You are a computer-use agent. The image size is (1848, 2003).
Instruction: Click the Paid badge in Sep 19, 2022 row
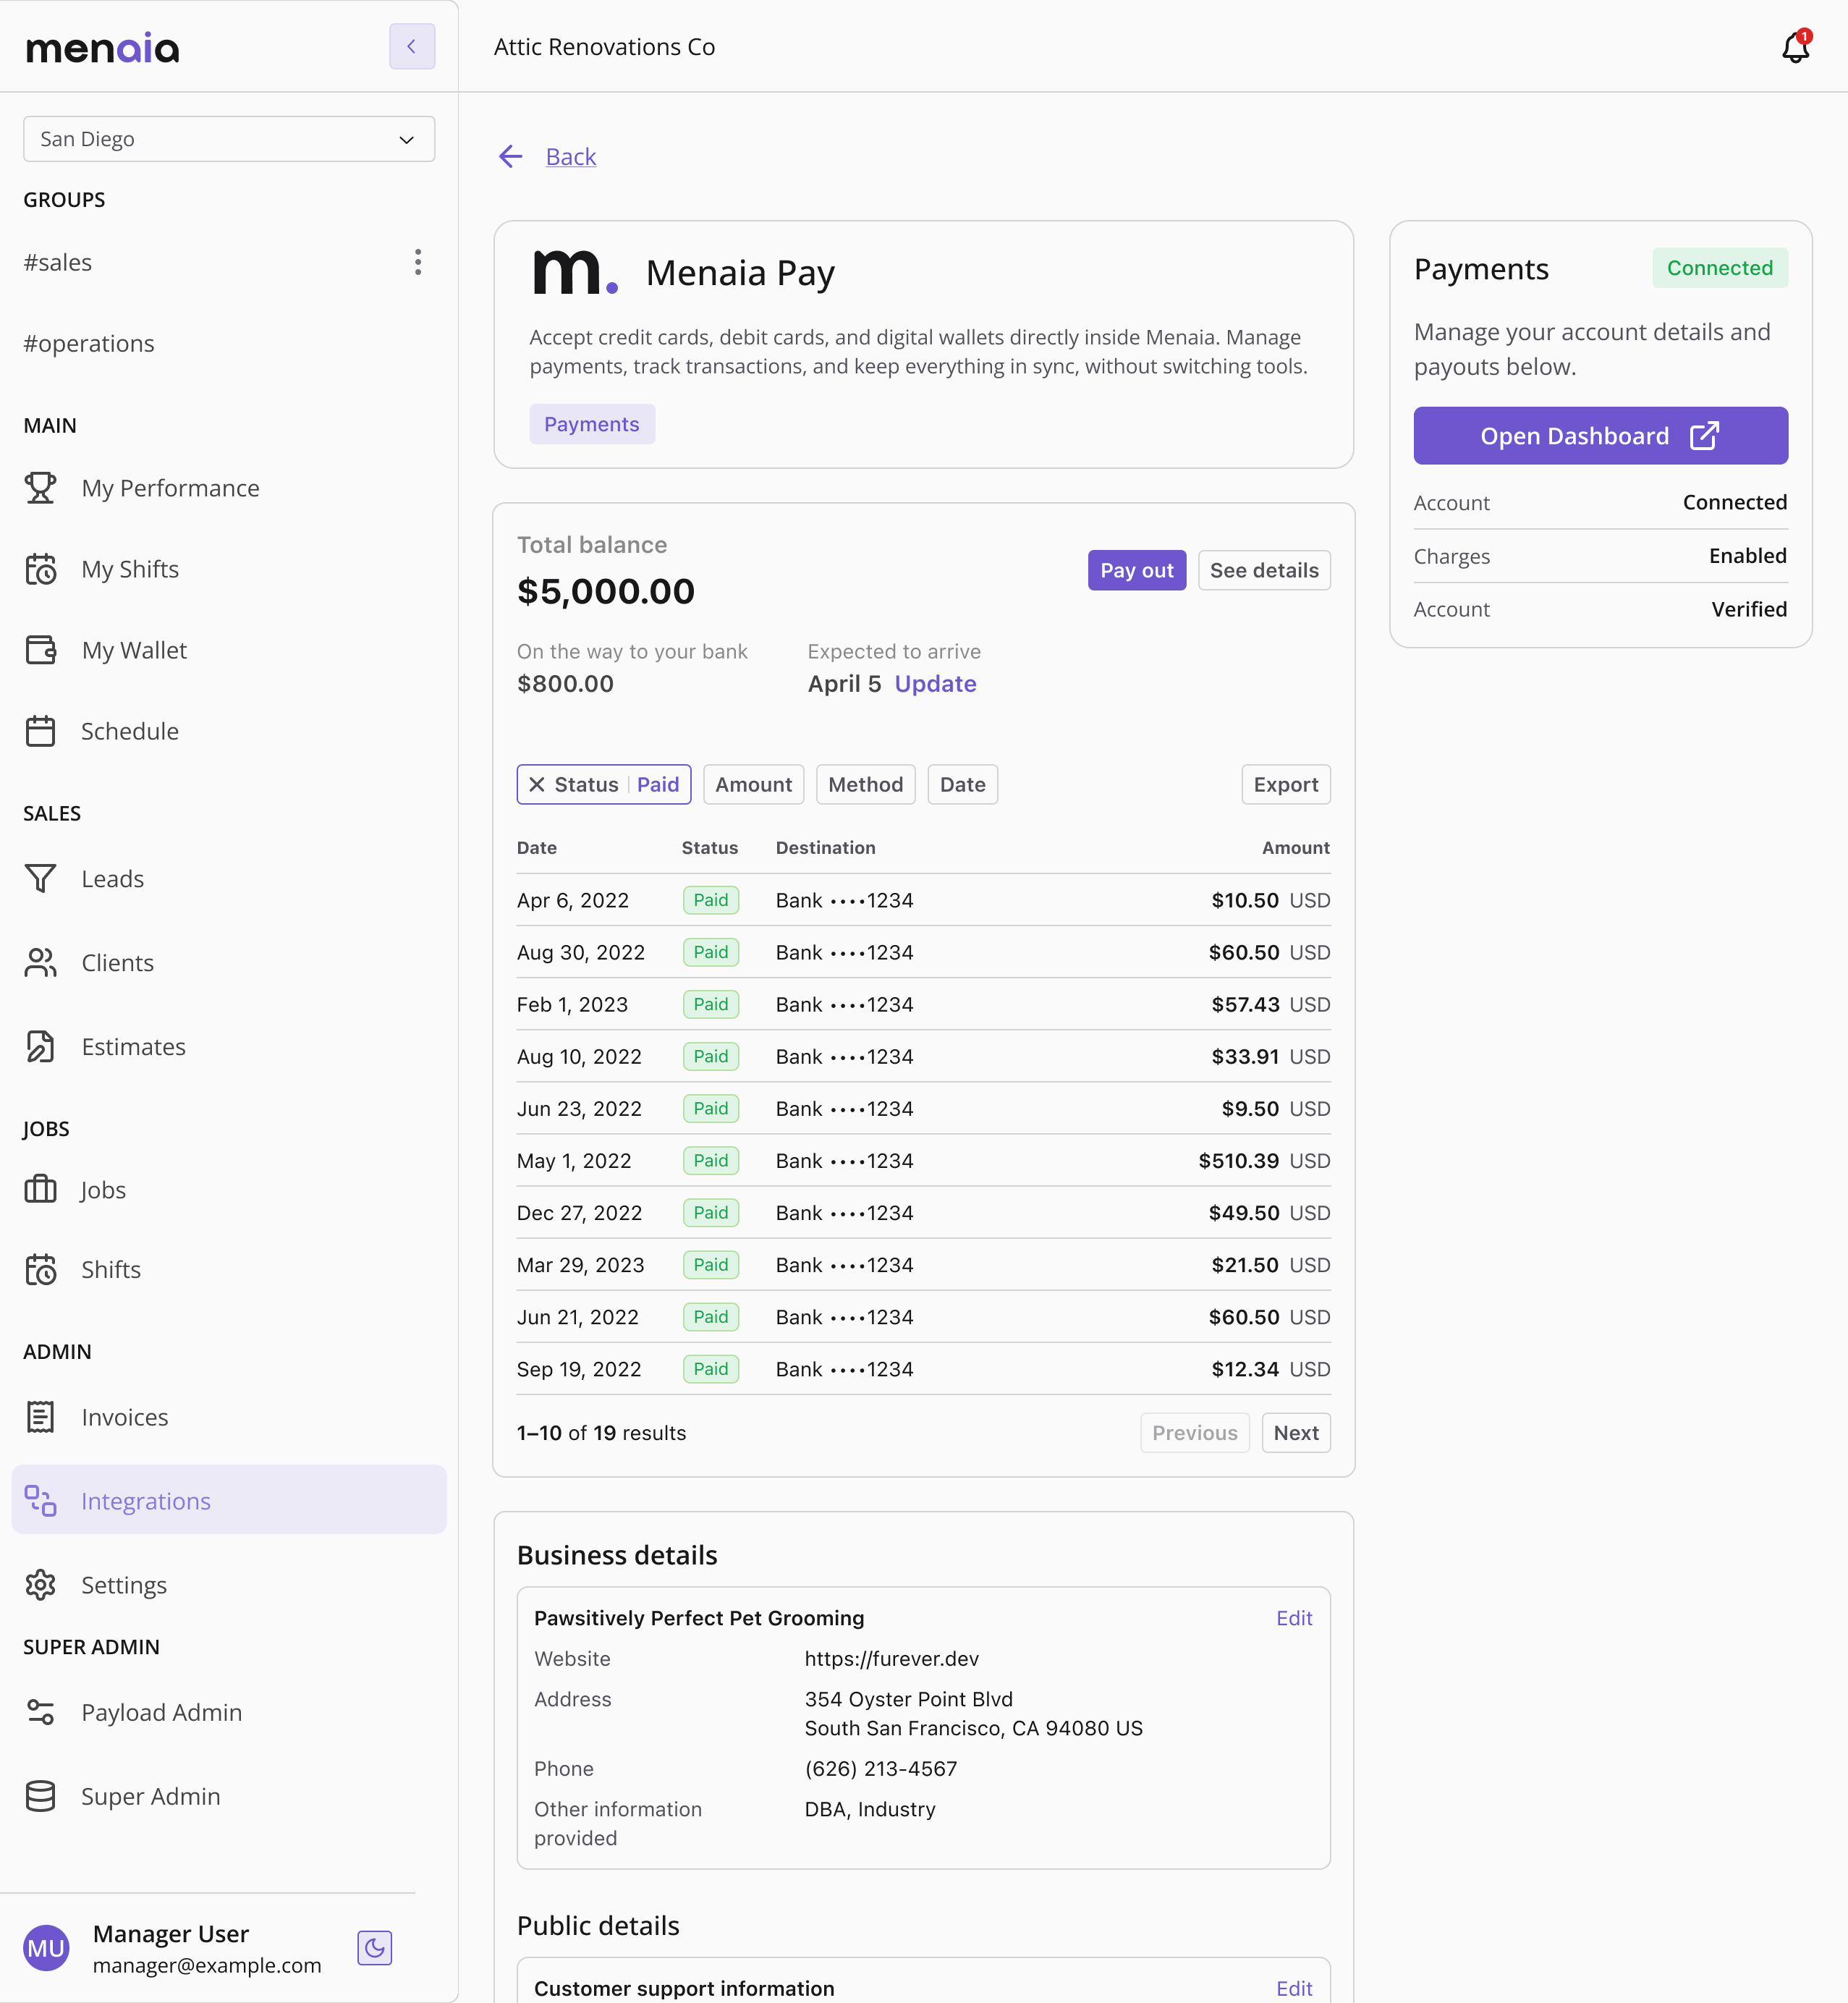711,1368
